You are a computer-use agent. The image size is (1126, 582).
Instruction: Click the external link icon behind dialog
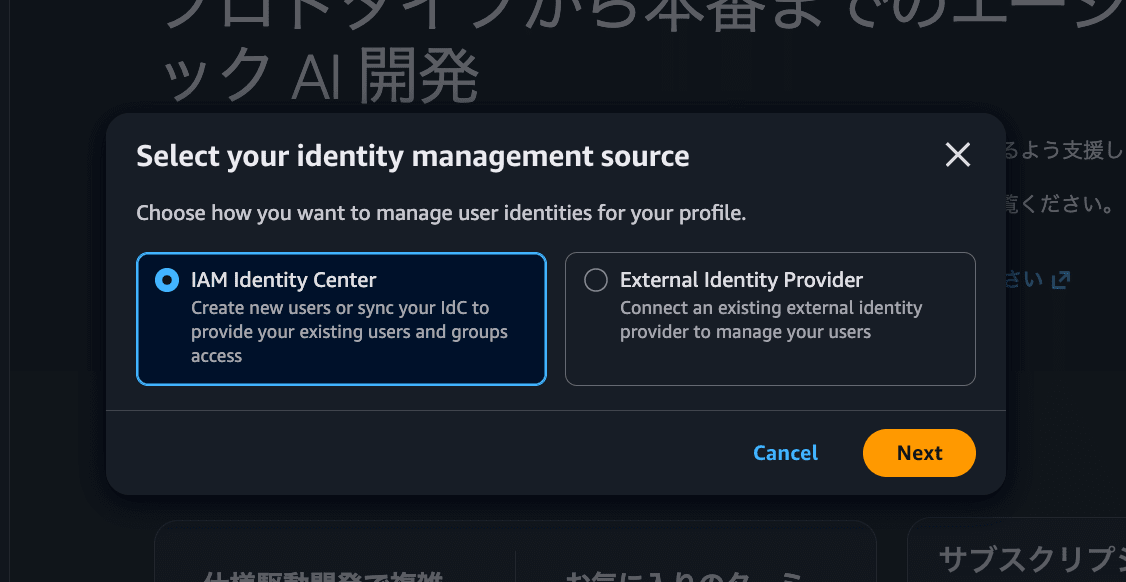(1061, 280)
